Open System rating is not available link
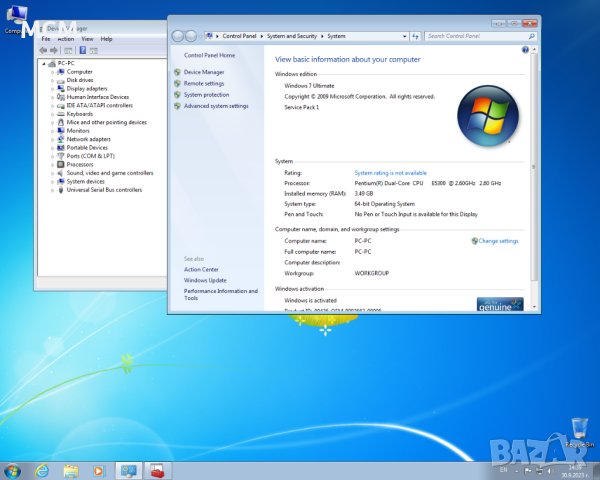 tap(390, 173)
